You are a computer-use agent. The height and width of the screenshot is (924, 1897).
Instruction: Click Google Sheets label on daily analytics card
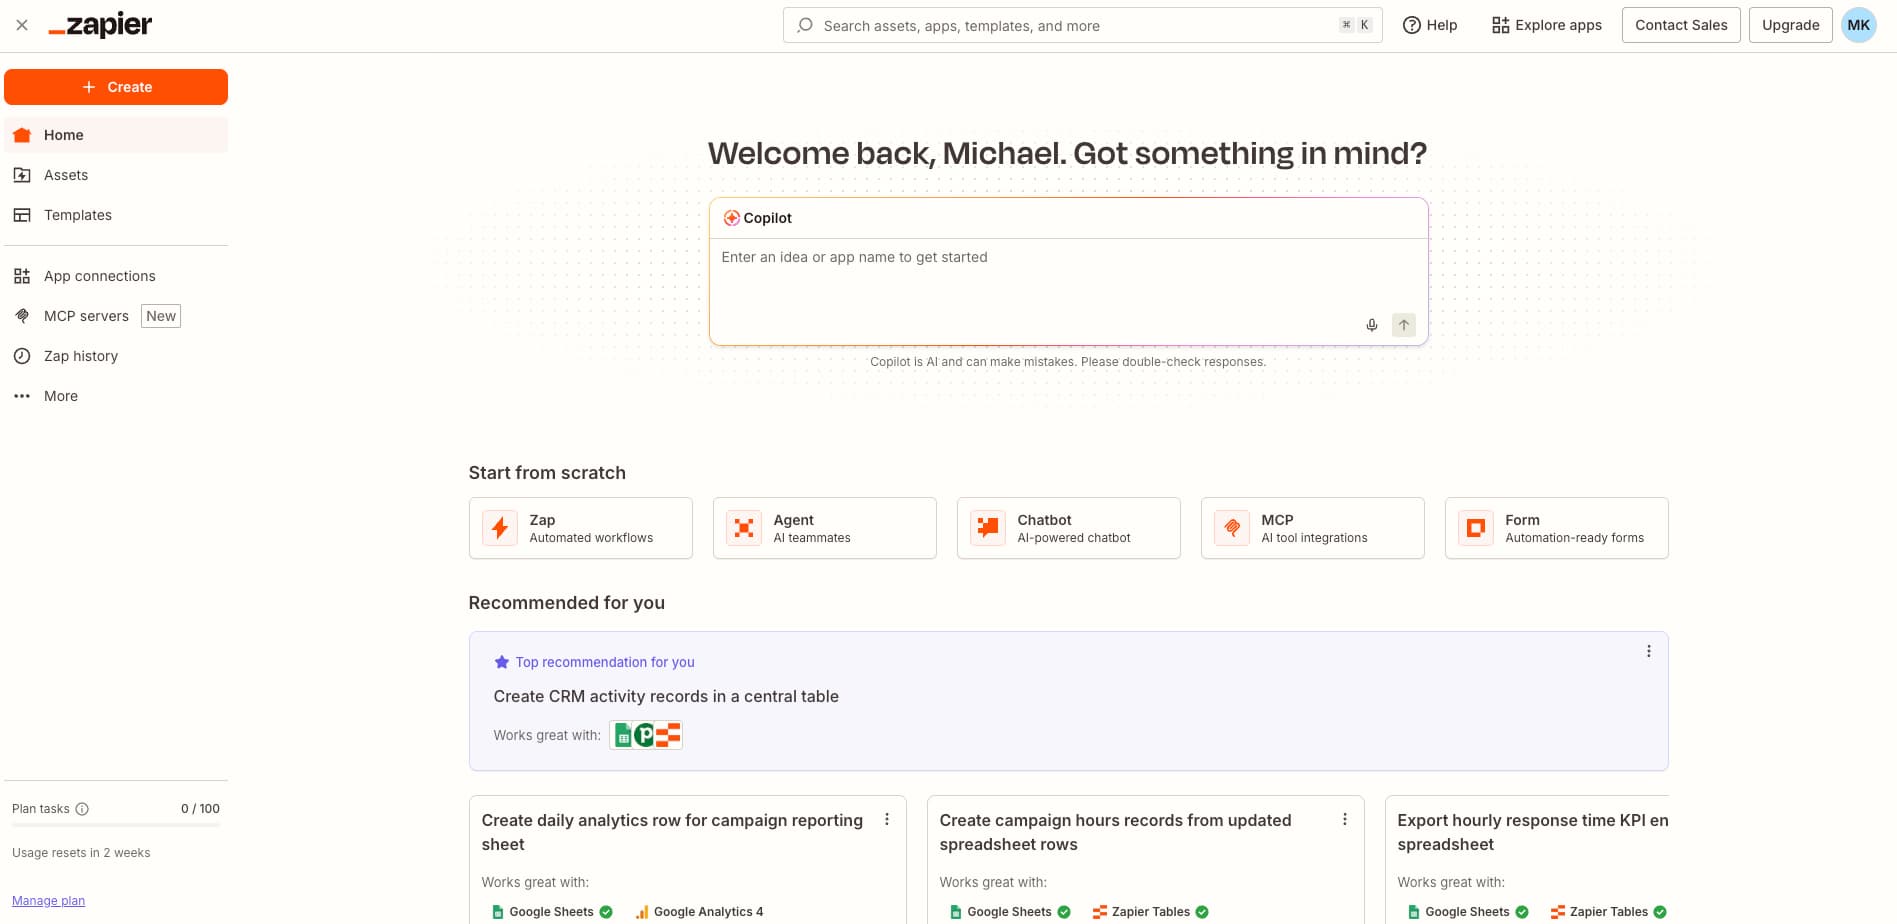552,912
